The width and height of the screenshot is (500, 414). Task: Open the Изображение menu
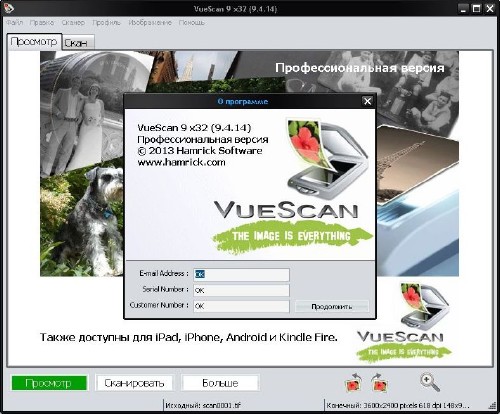point(150,23)
